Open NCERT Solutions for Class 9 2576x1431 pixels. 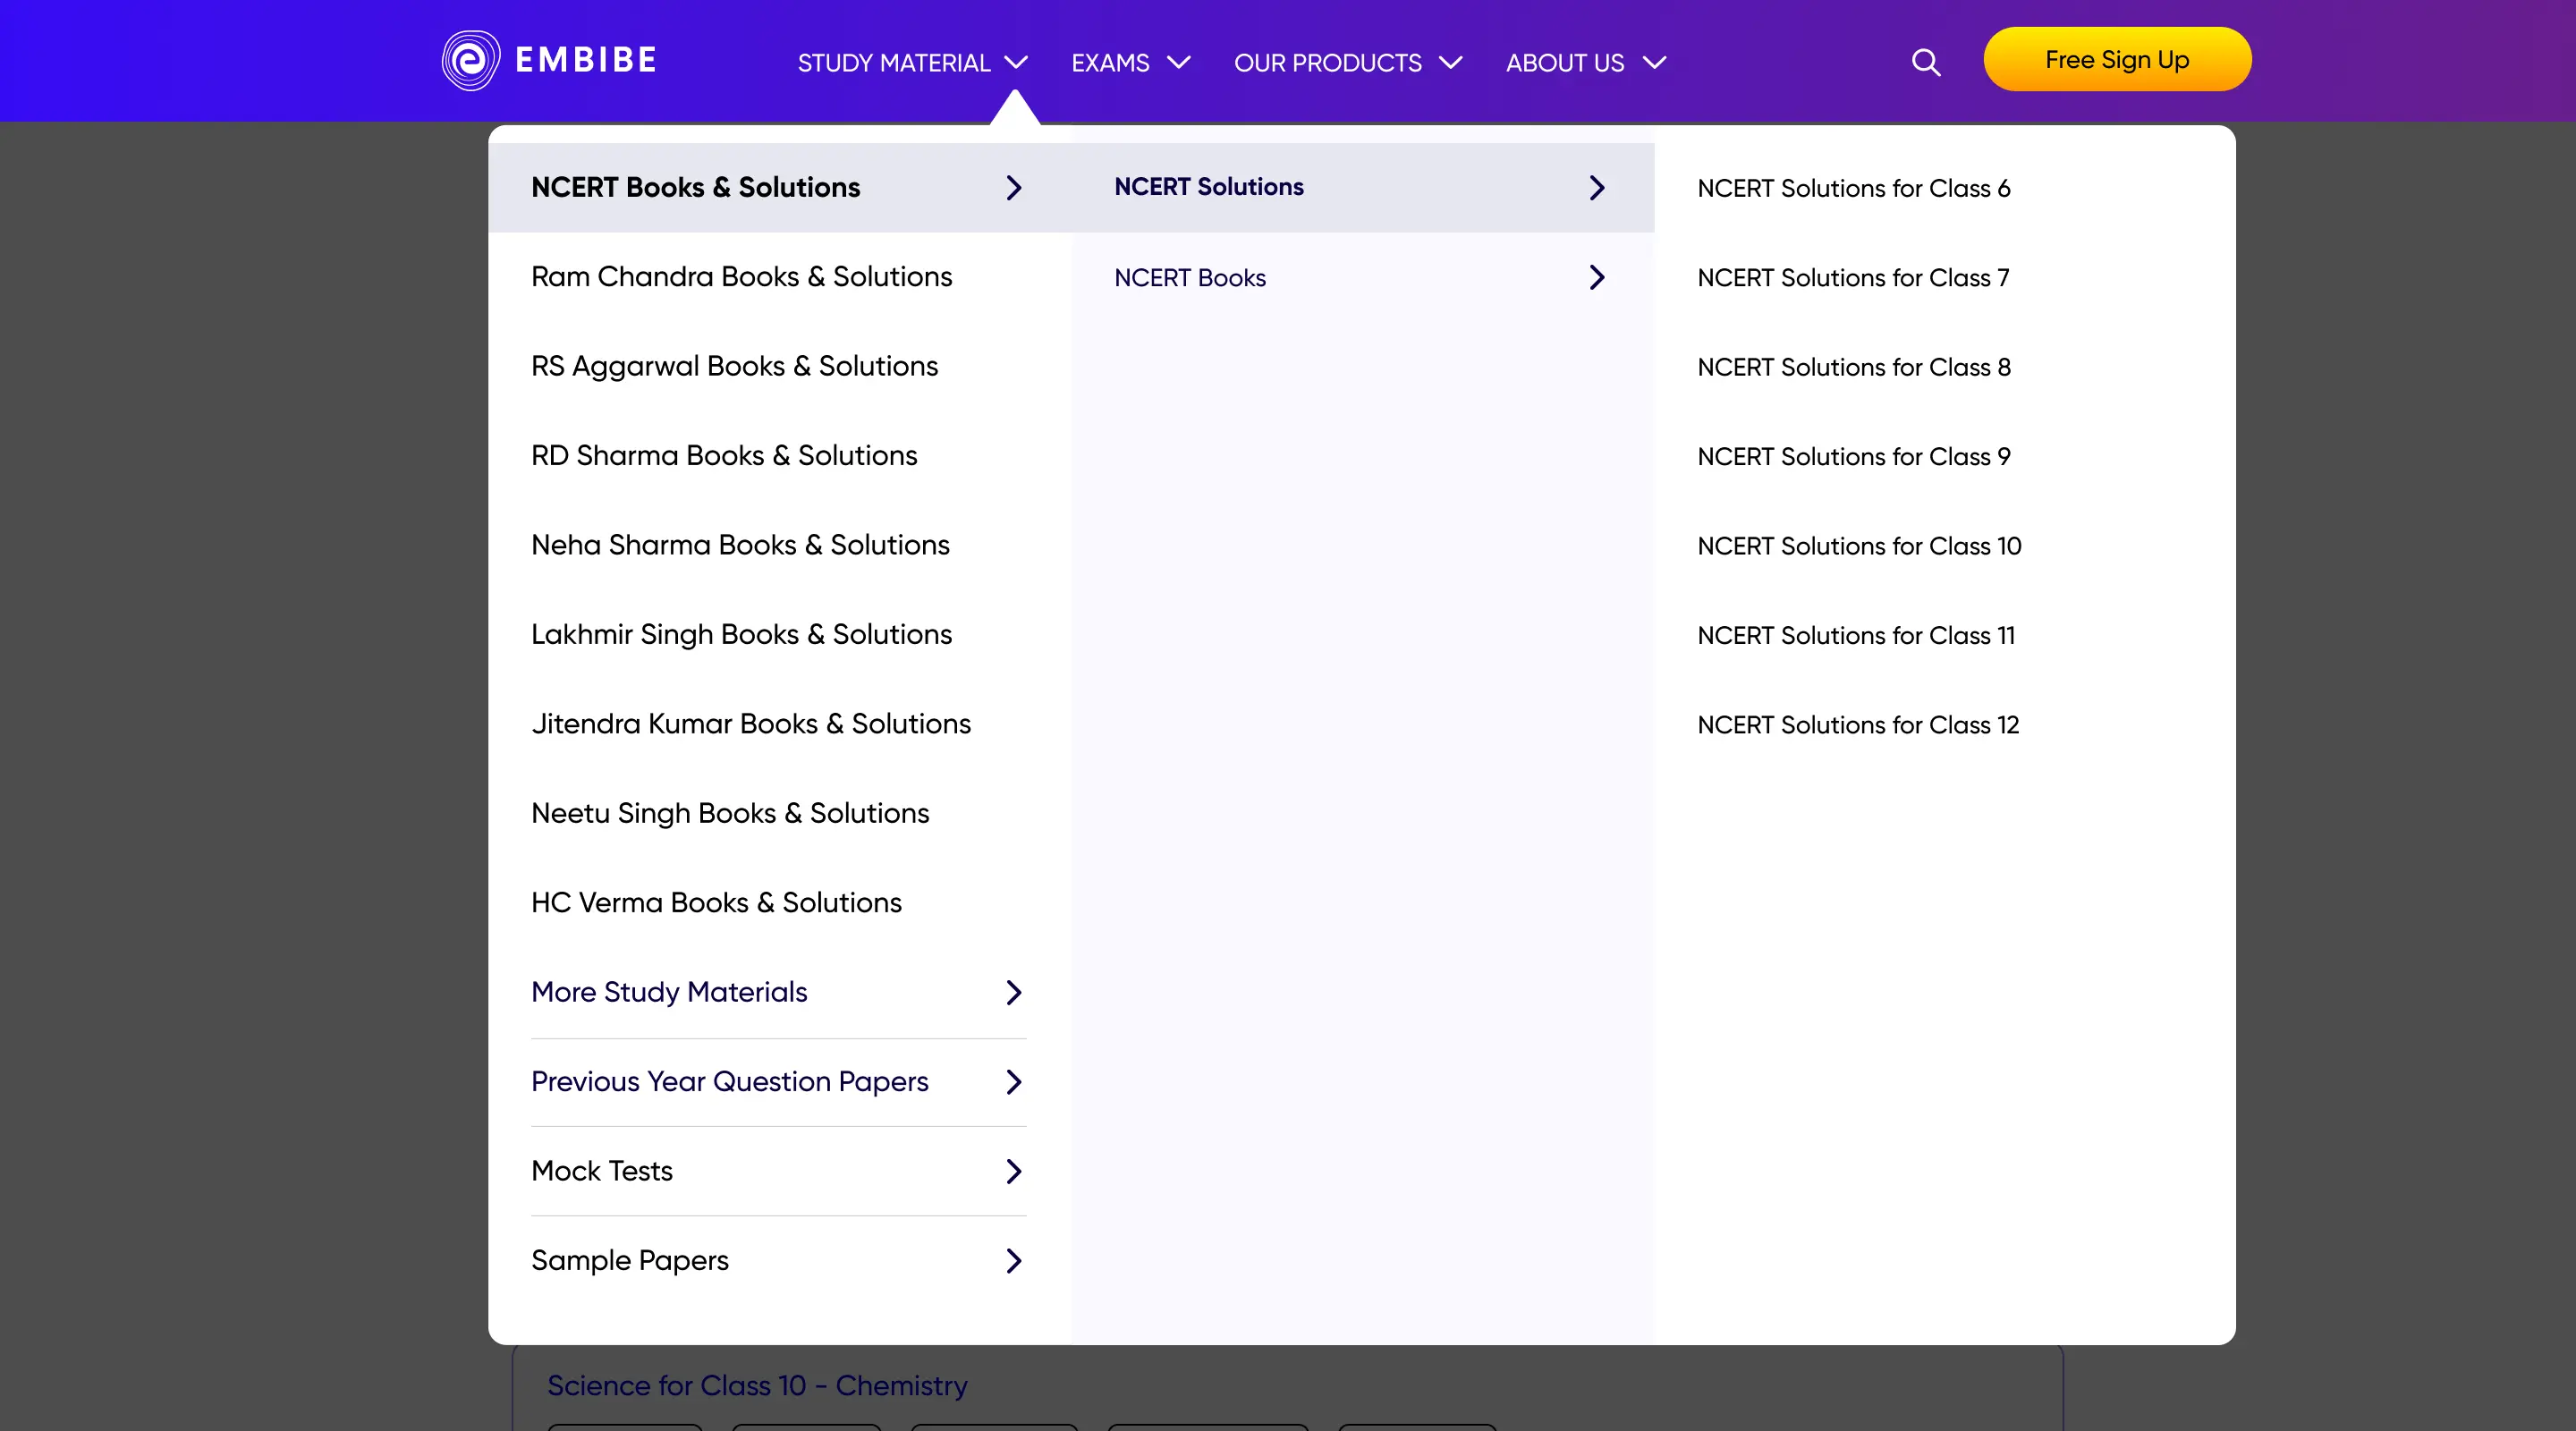(1853, 457)
